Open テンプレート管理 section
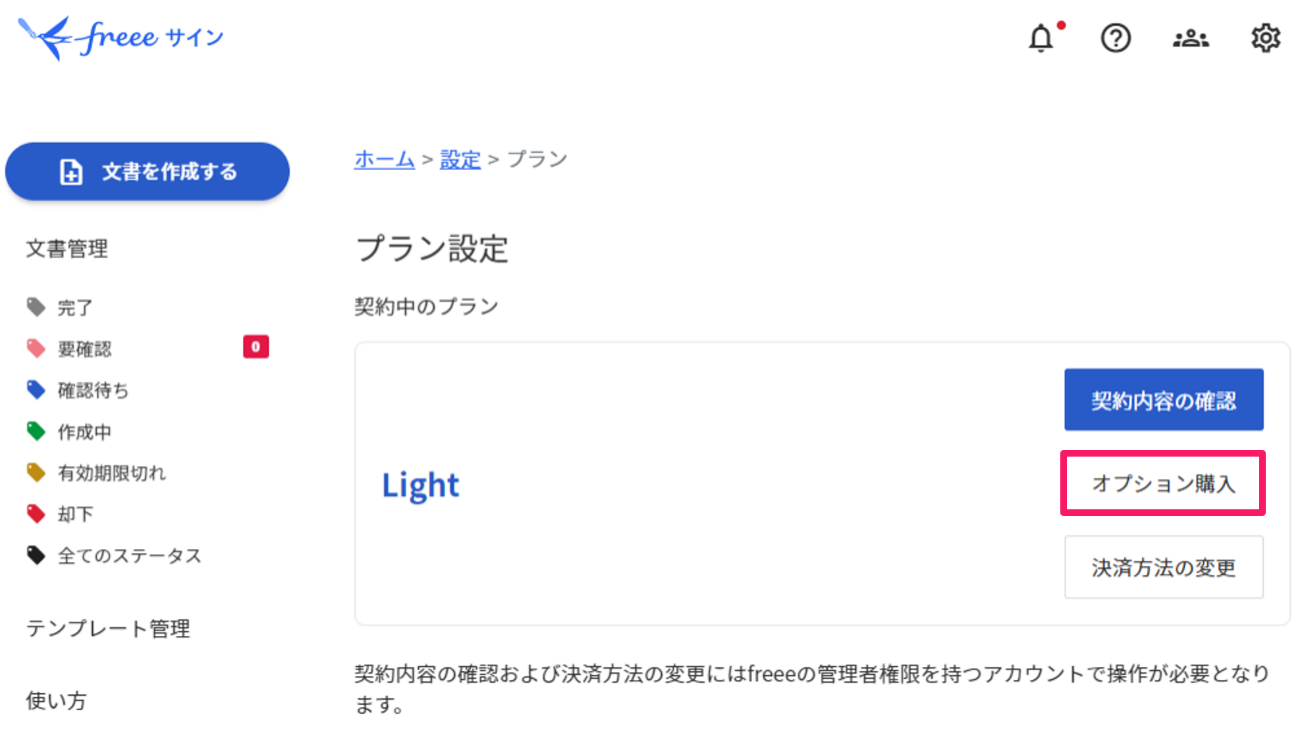This screenshot has width=1300, height=732. click(x=108, y=629)
